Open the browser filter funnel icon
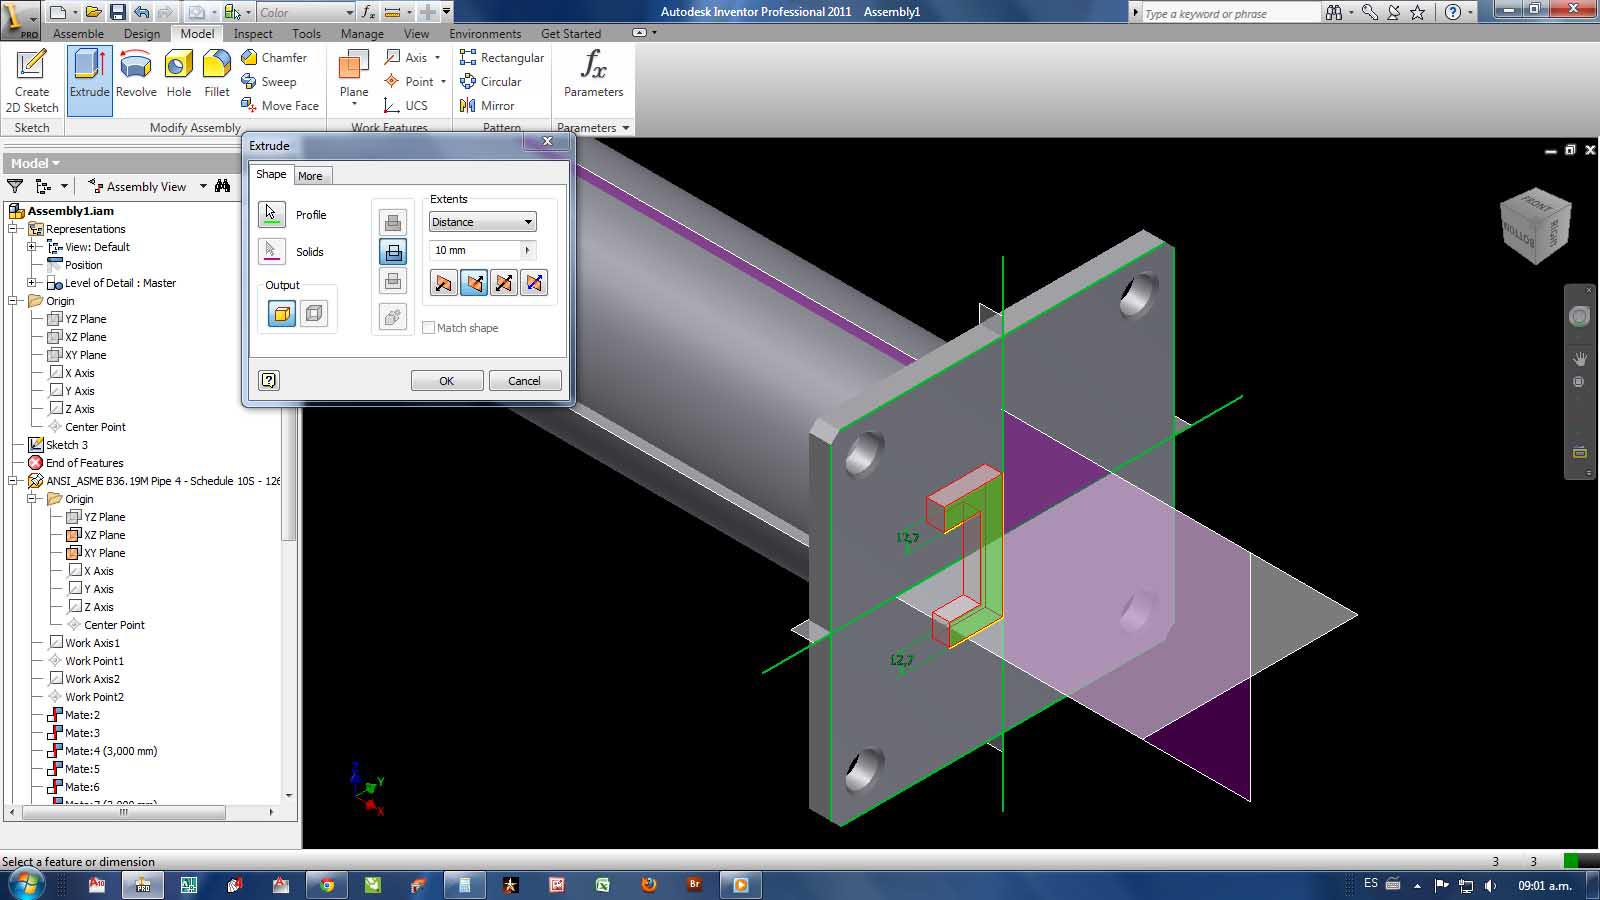The height and width of the screenshot is (900, 1600). coord(15,186)
